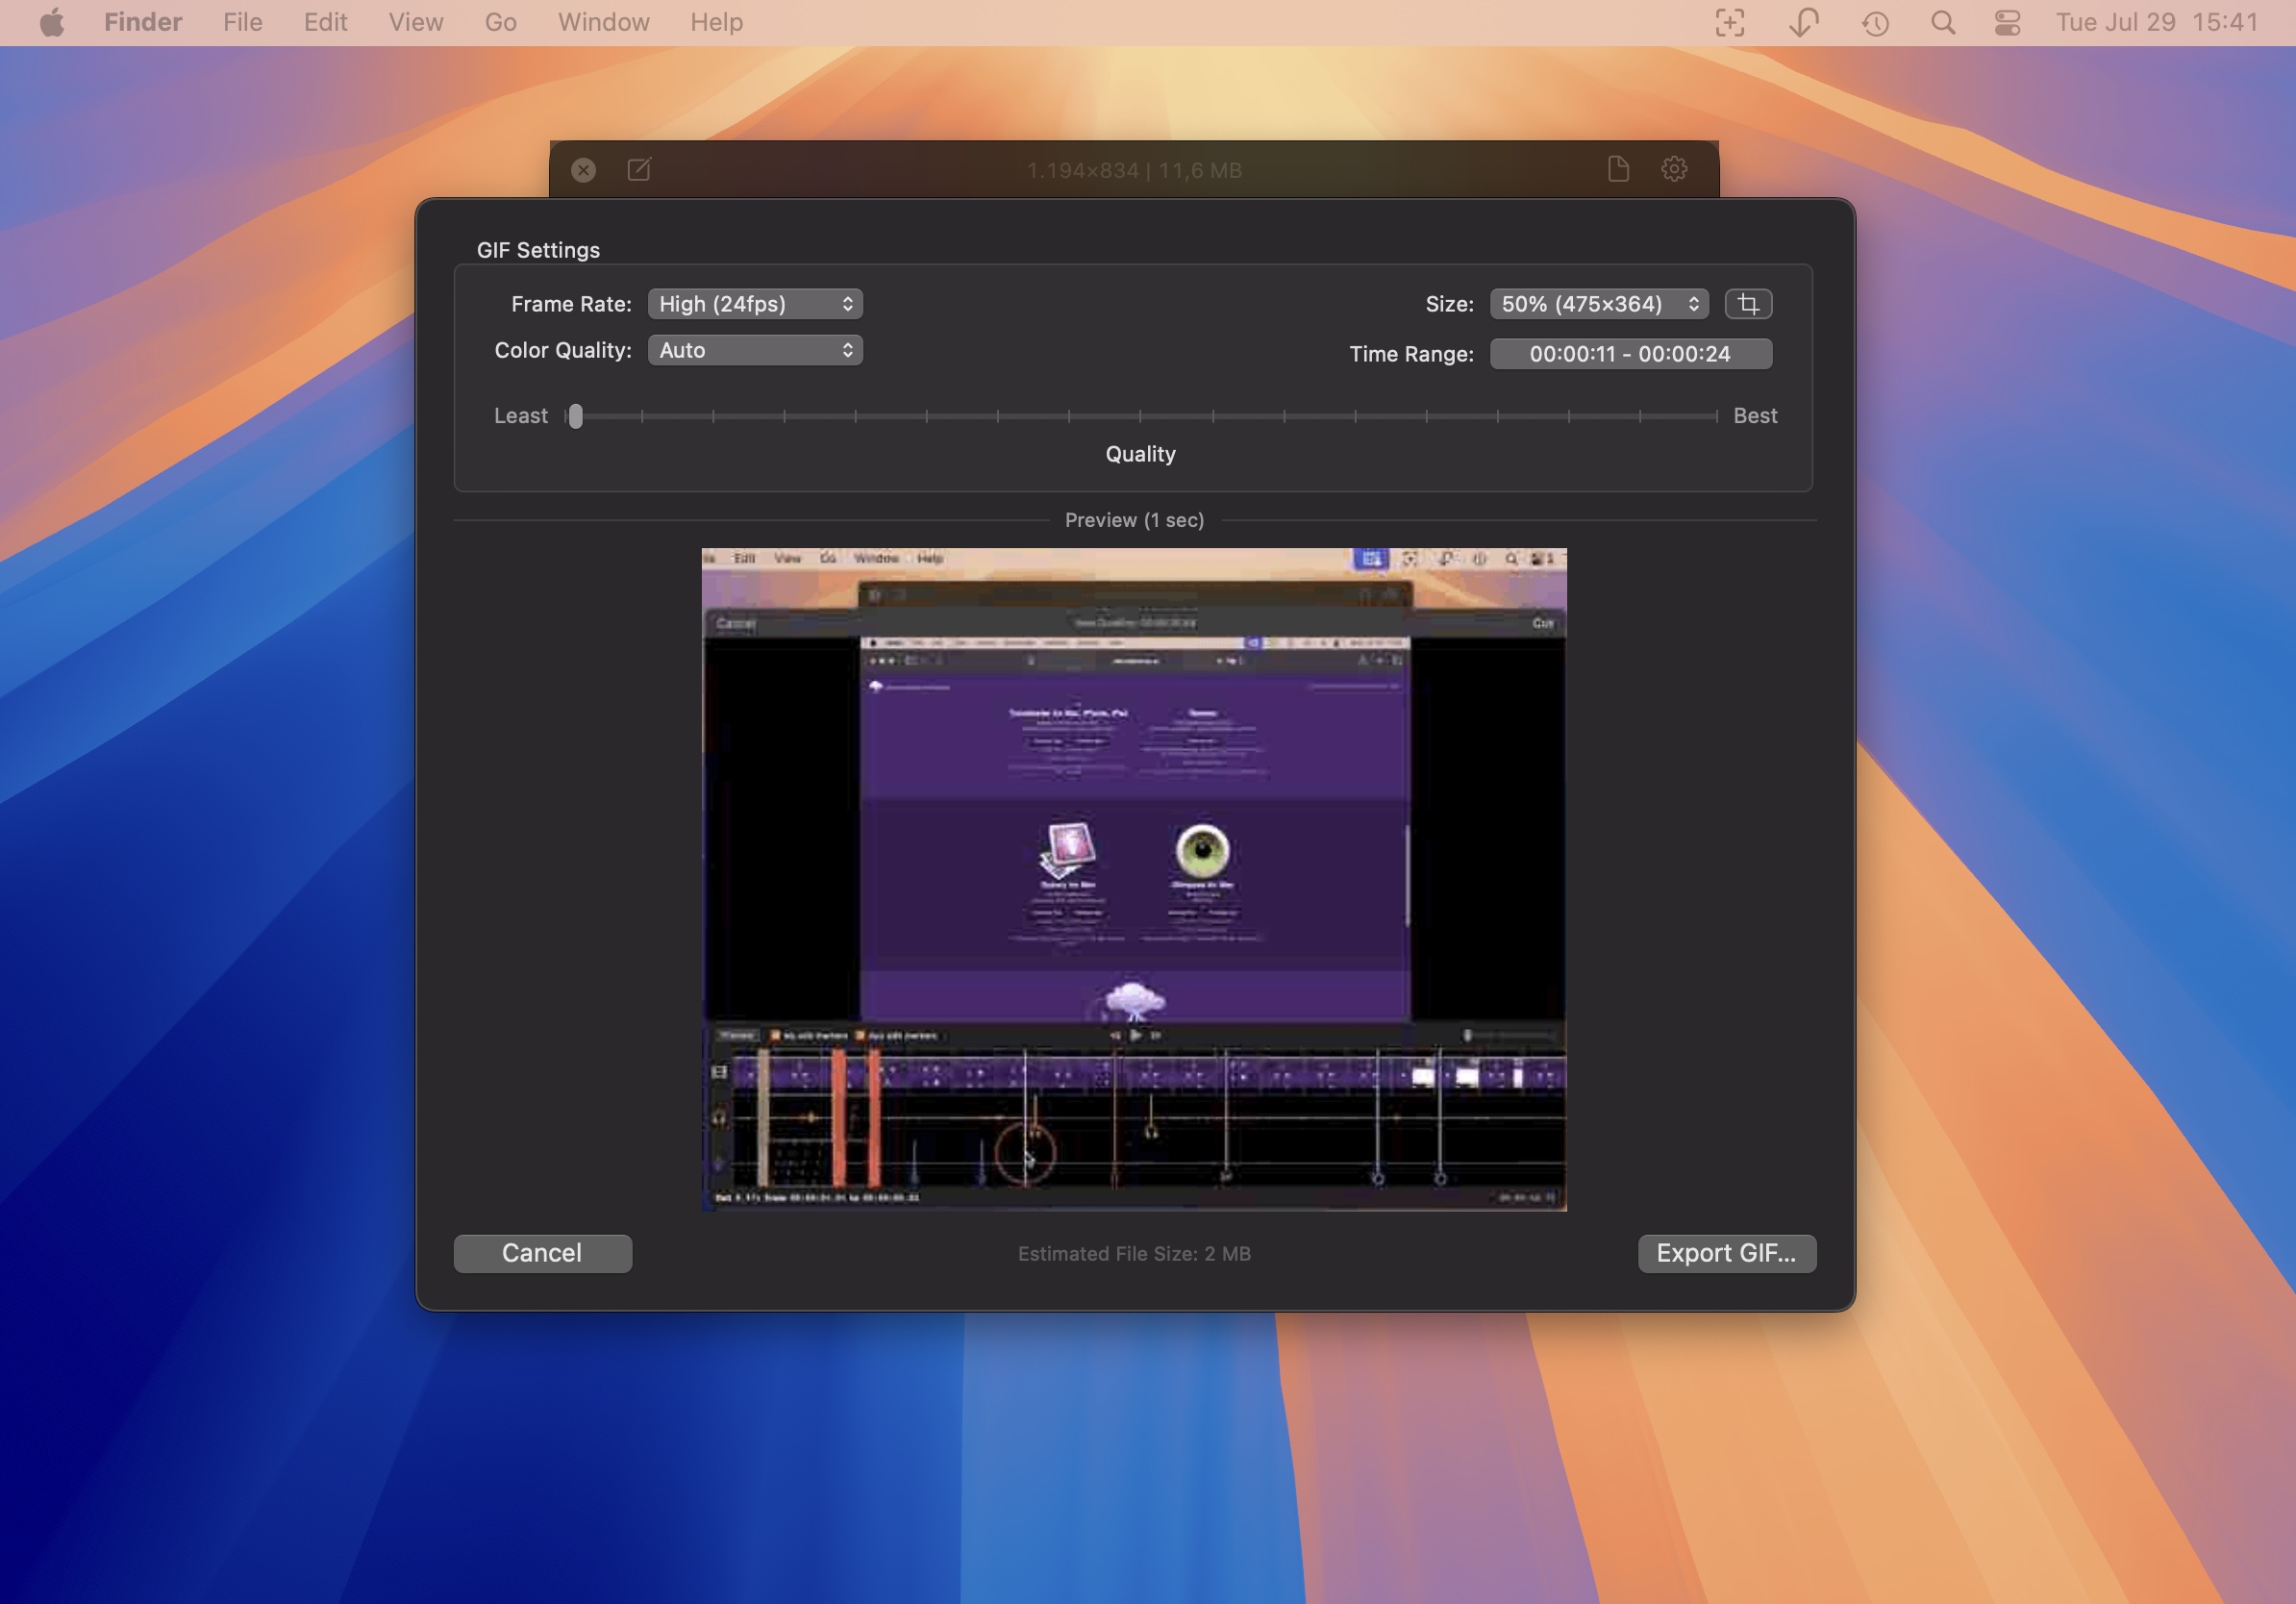Click the Cancel button

(542, 1253)
